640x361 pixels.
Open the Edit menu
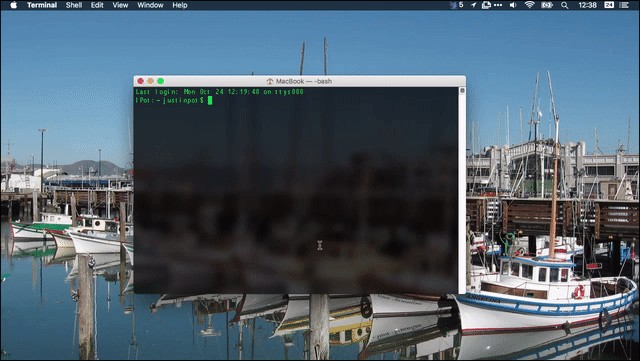coord(97,5)
